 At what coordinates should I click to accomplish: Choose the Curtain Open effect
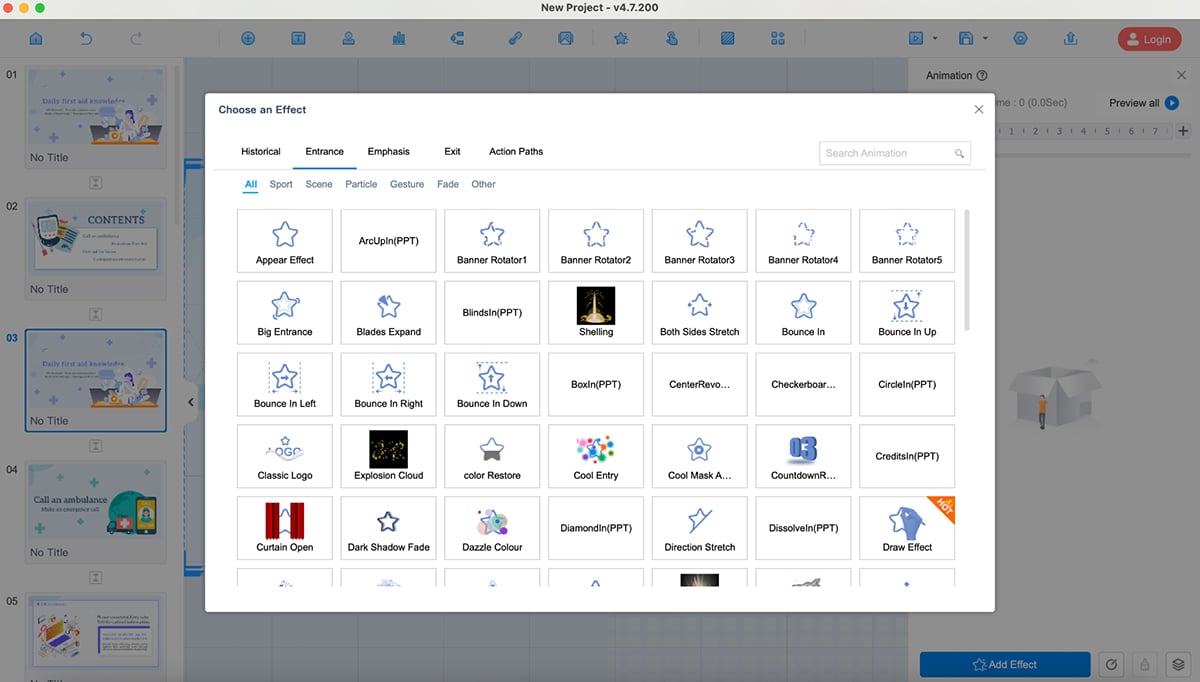[284, 528]
